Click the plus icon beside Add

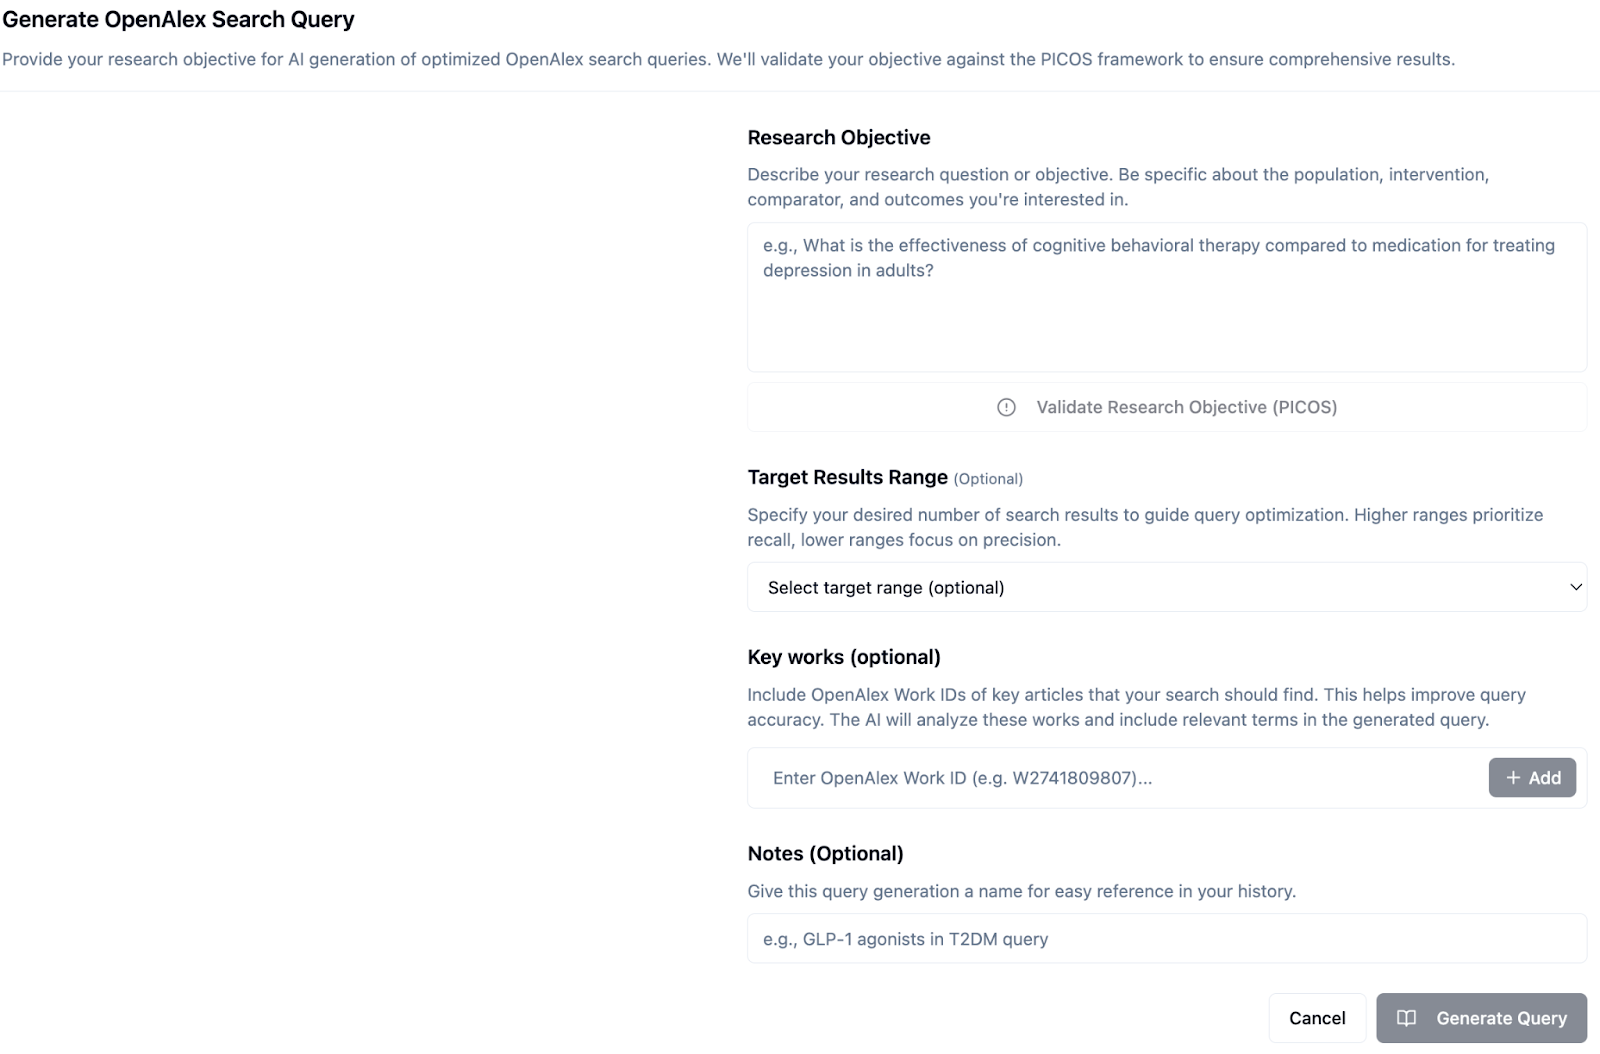point(1513,778)
